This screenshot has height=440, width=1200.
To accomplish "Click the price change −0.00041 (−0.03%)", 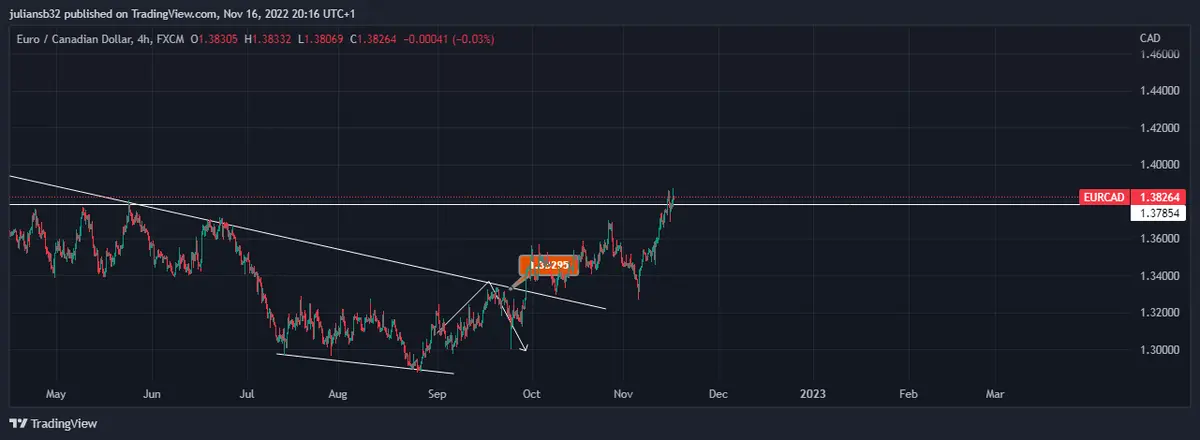I will pyautogui.click(x=450, y=39).
